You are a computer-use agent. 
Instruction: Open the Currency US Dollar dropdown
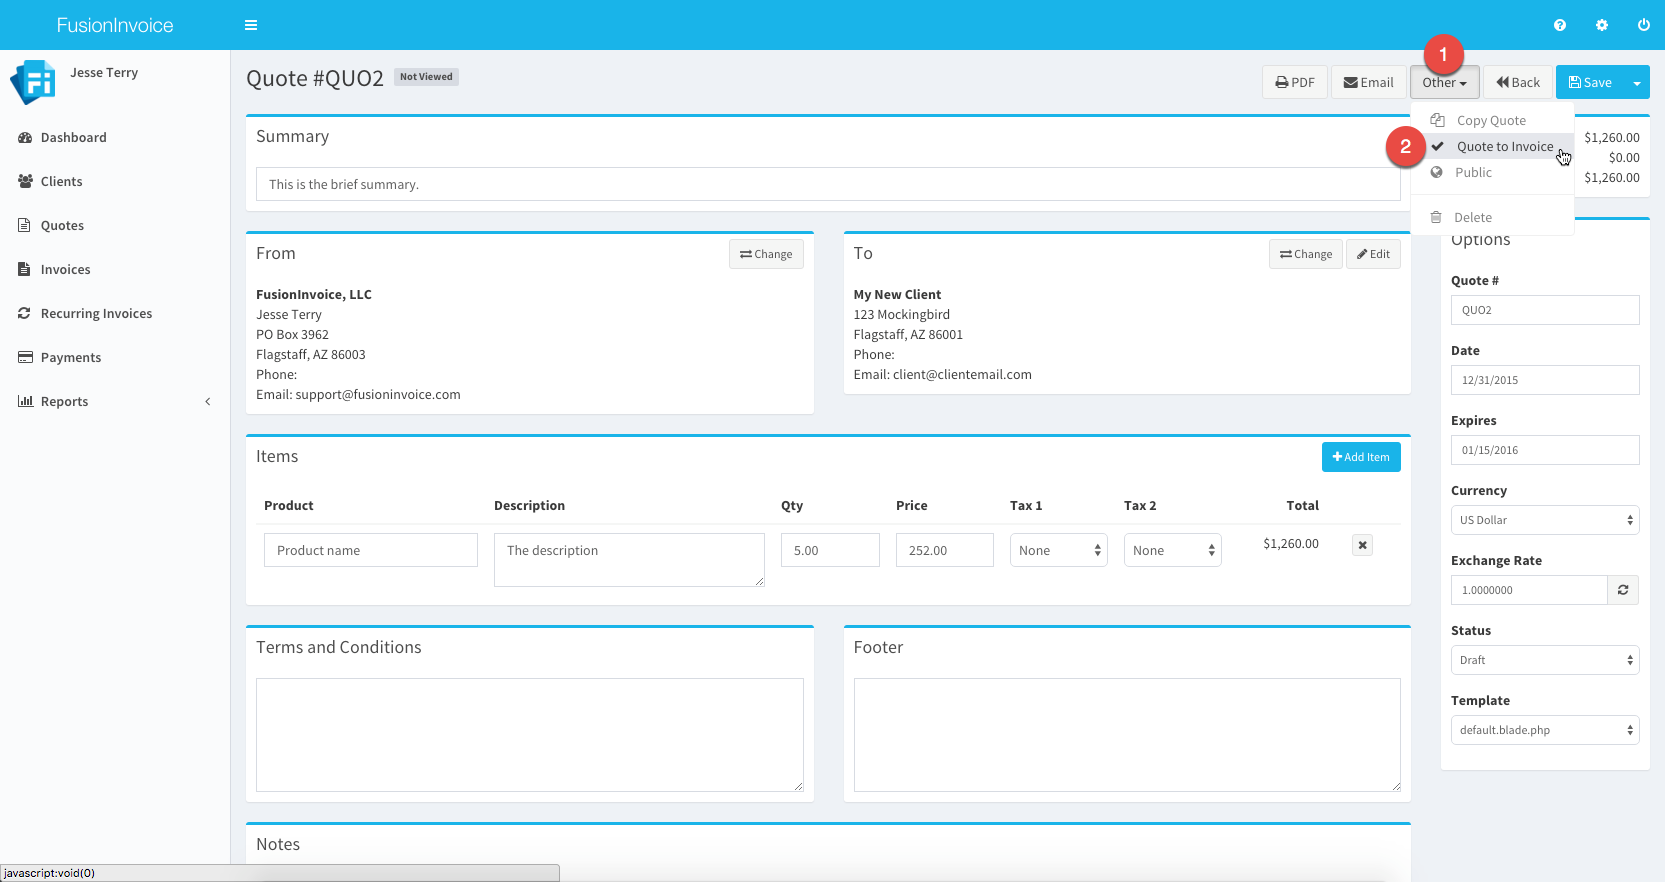(x=1545, y=520)
